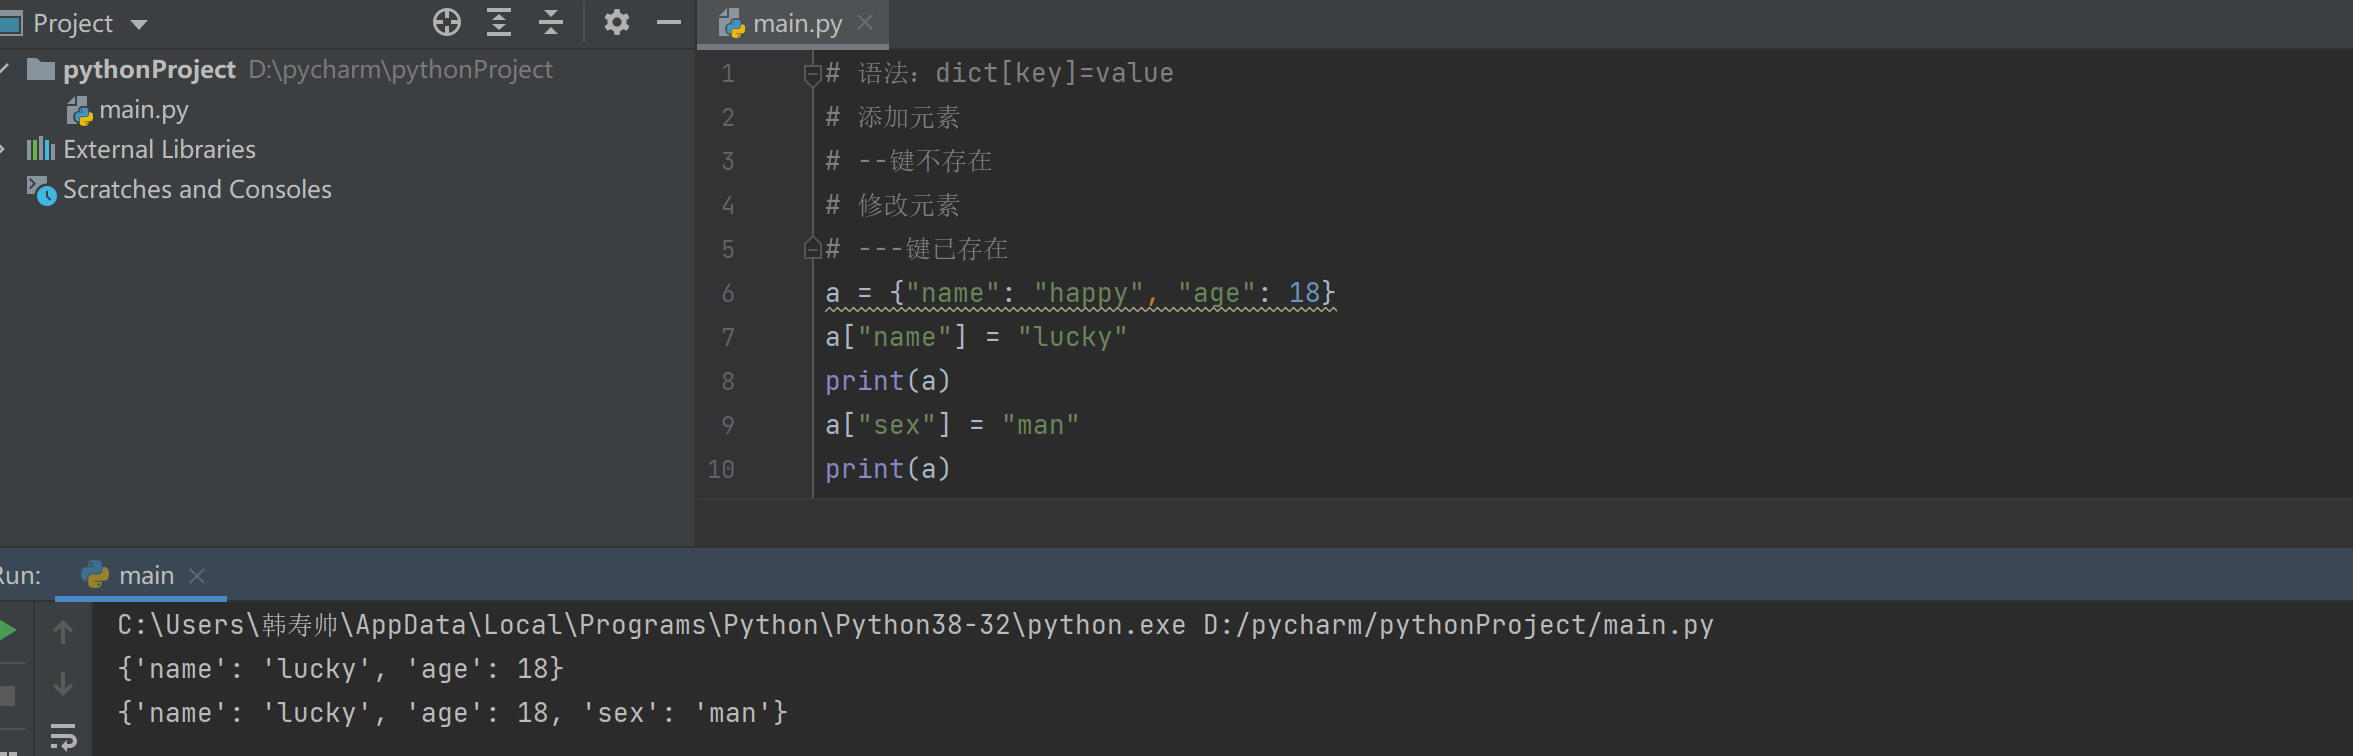Select main.py in the project tree
Screen dimensions: 2353x756
143,110
